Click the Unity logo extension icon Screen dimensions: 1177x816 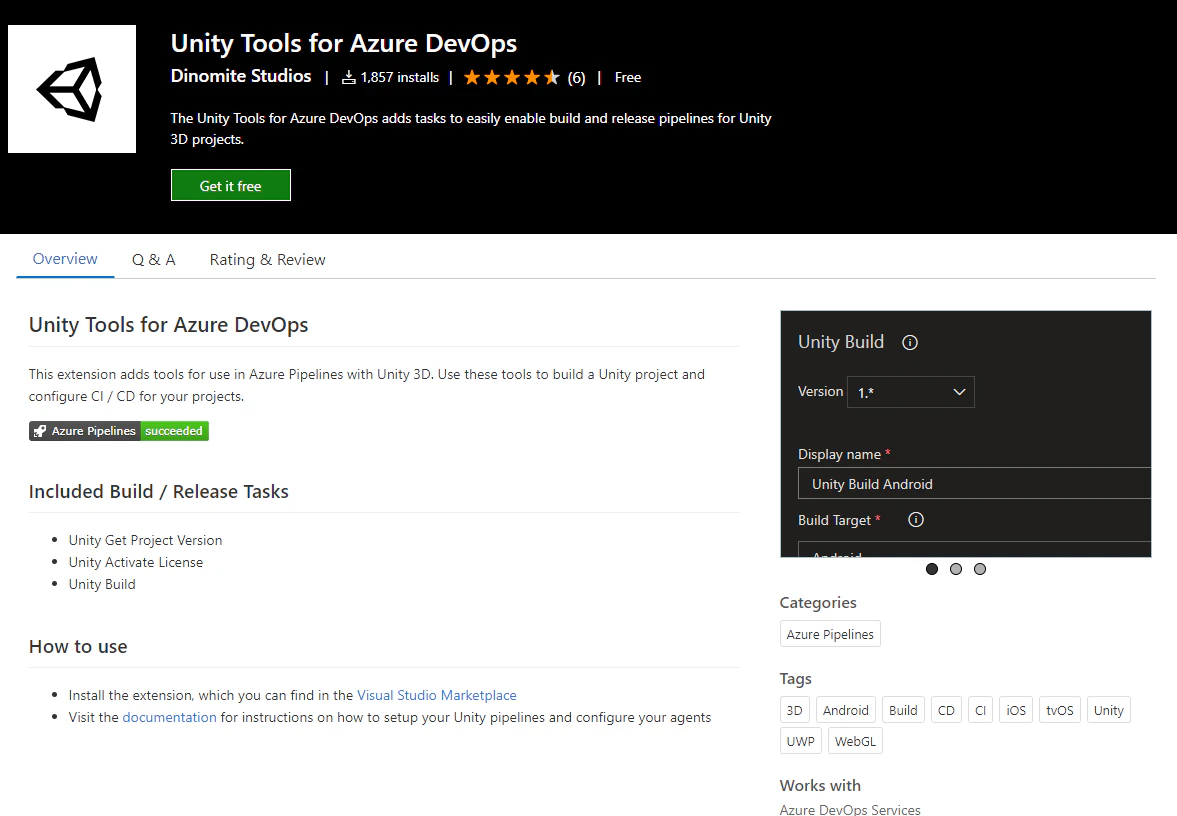point(72,89)
